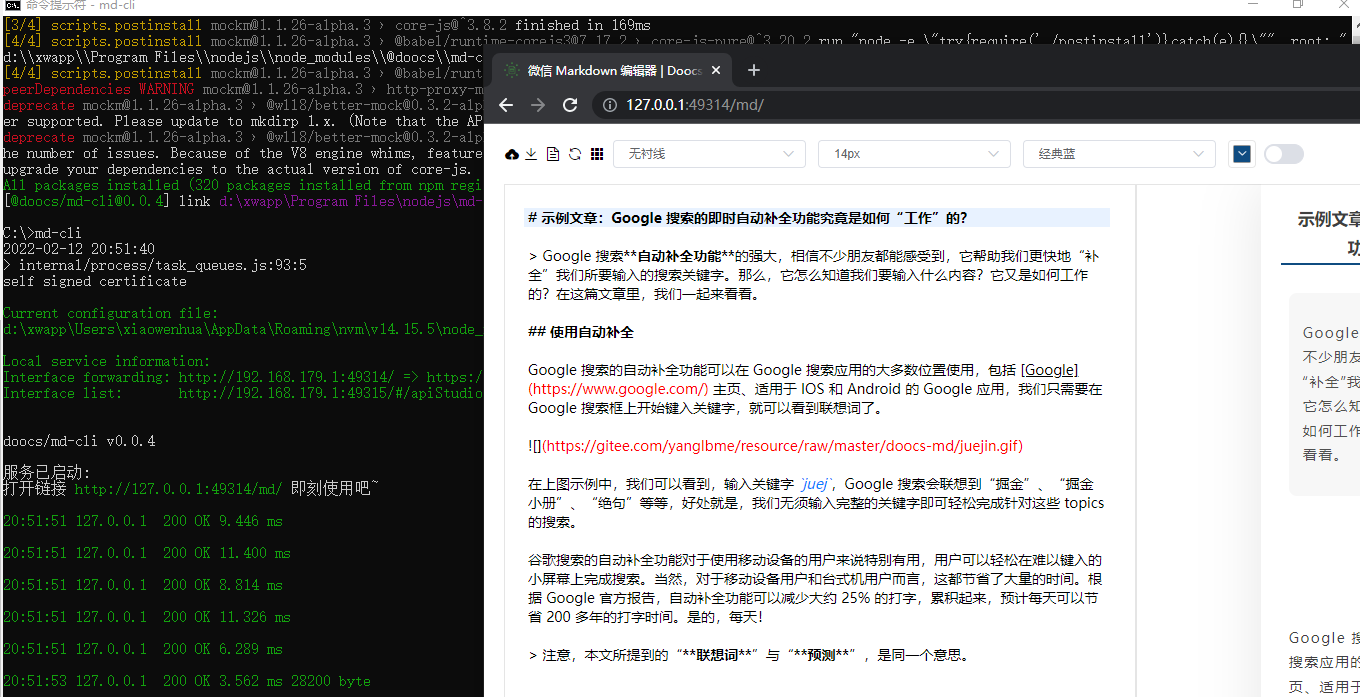Click the Google hyperlink in the preview
1360x697 pixels.
tap(1049, 369)
